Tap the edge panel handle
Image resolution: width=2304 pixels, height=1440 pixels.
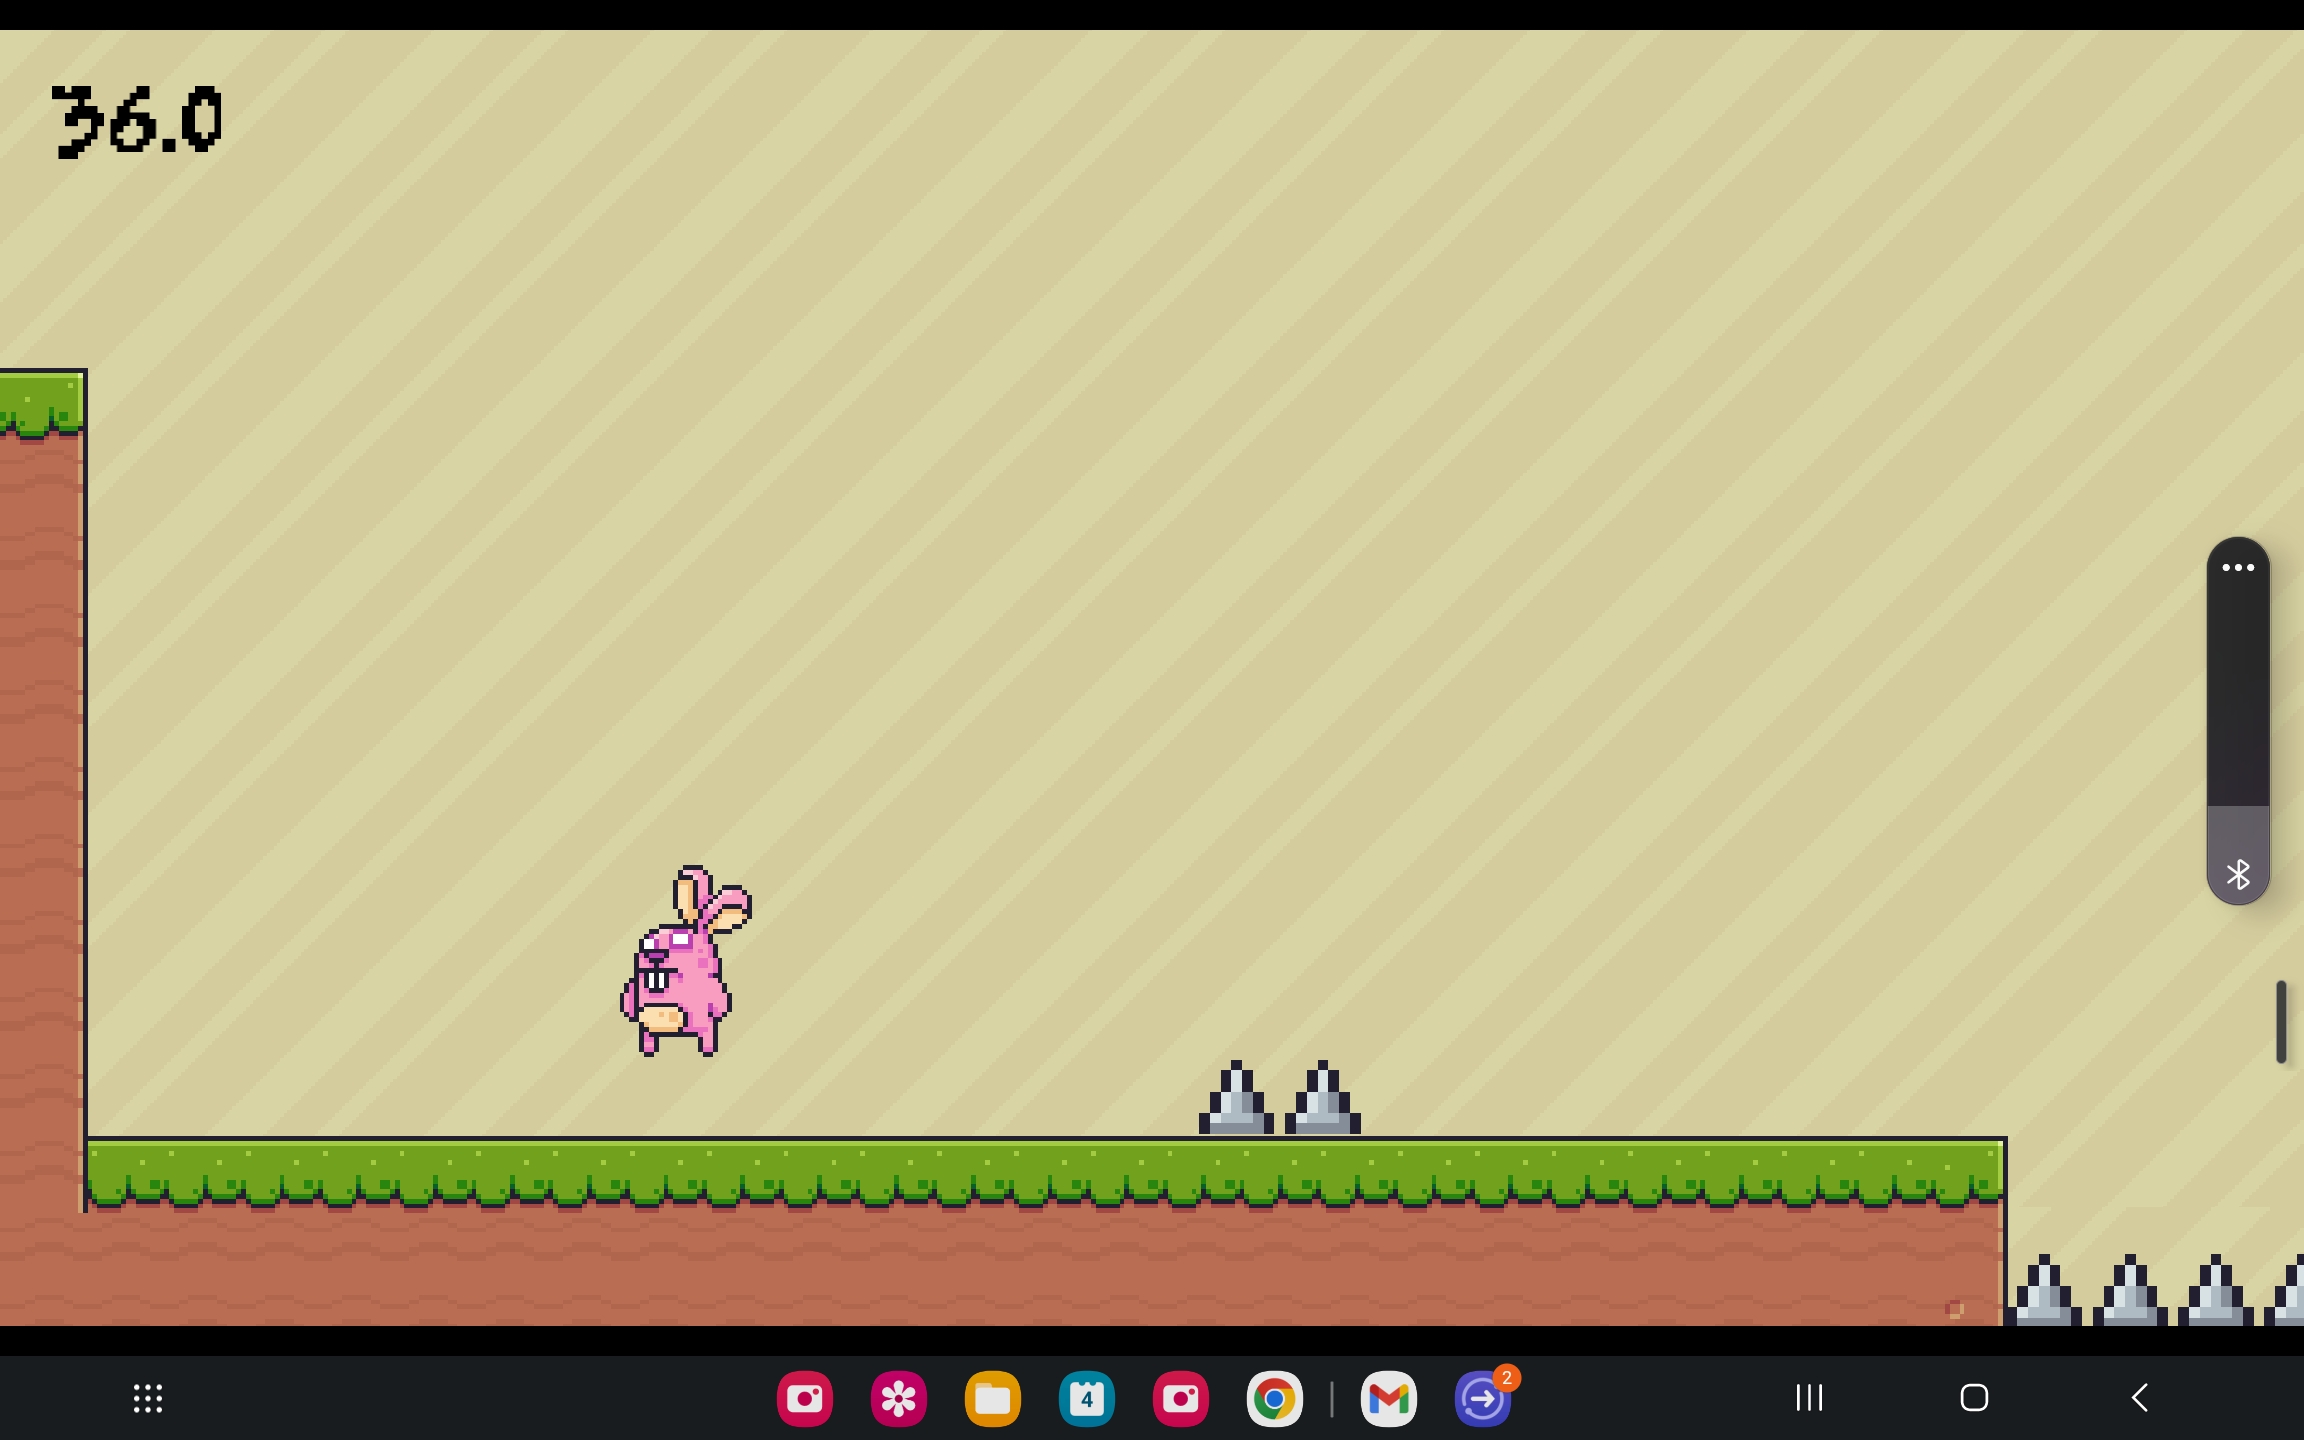[2281, 1021]
